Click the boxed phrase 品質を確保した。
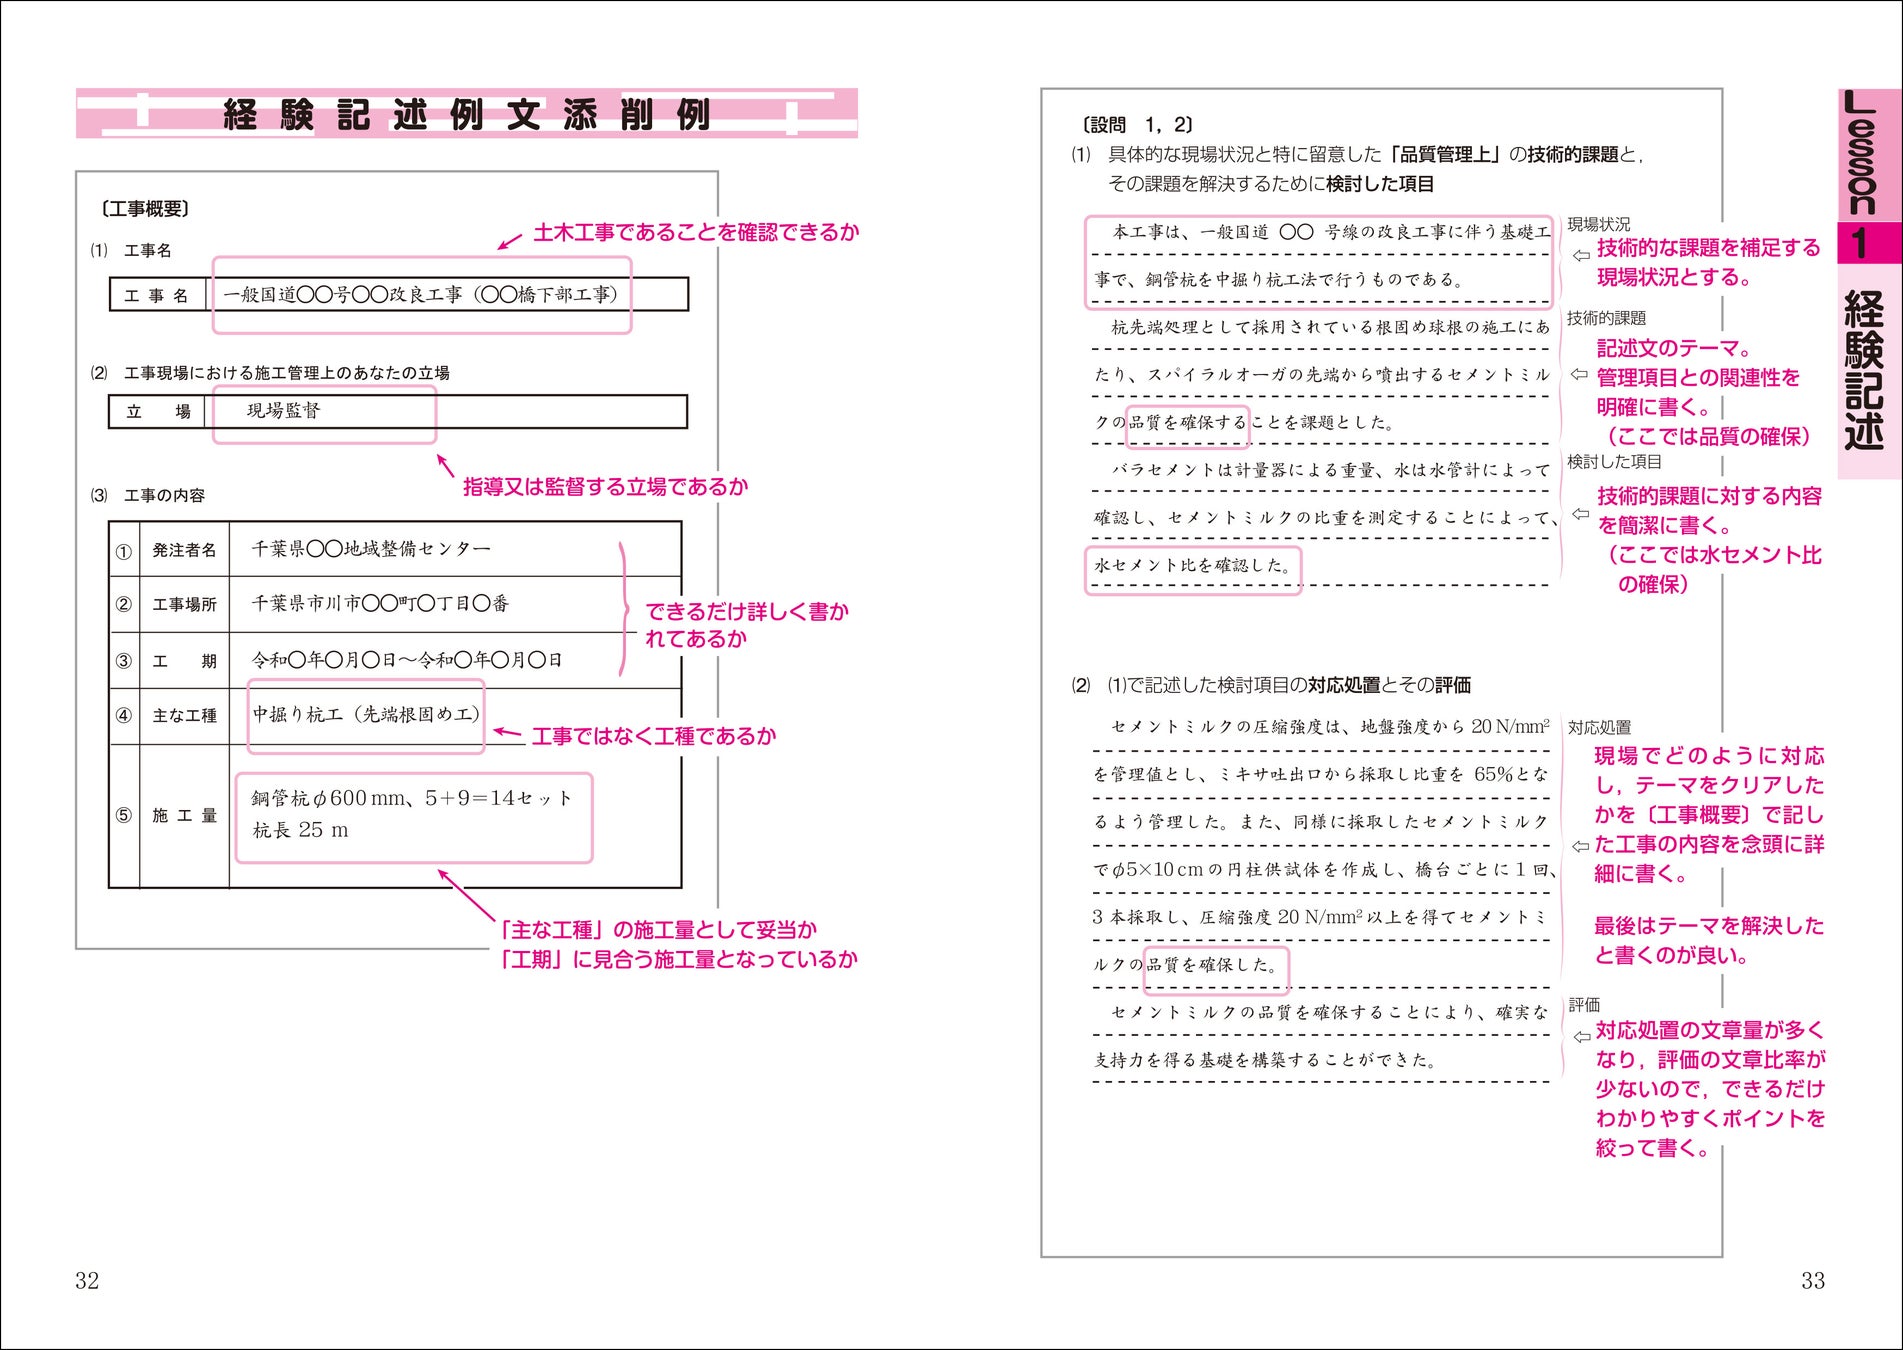 (x=1212, y=965)
